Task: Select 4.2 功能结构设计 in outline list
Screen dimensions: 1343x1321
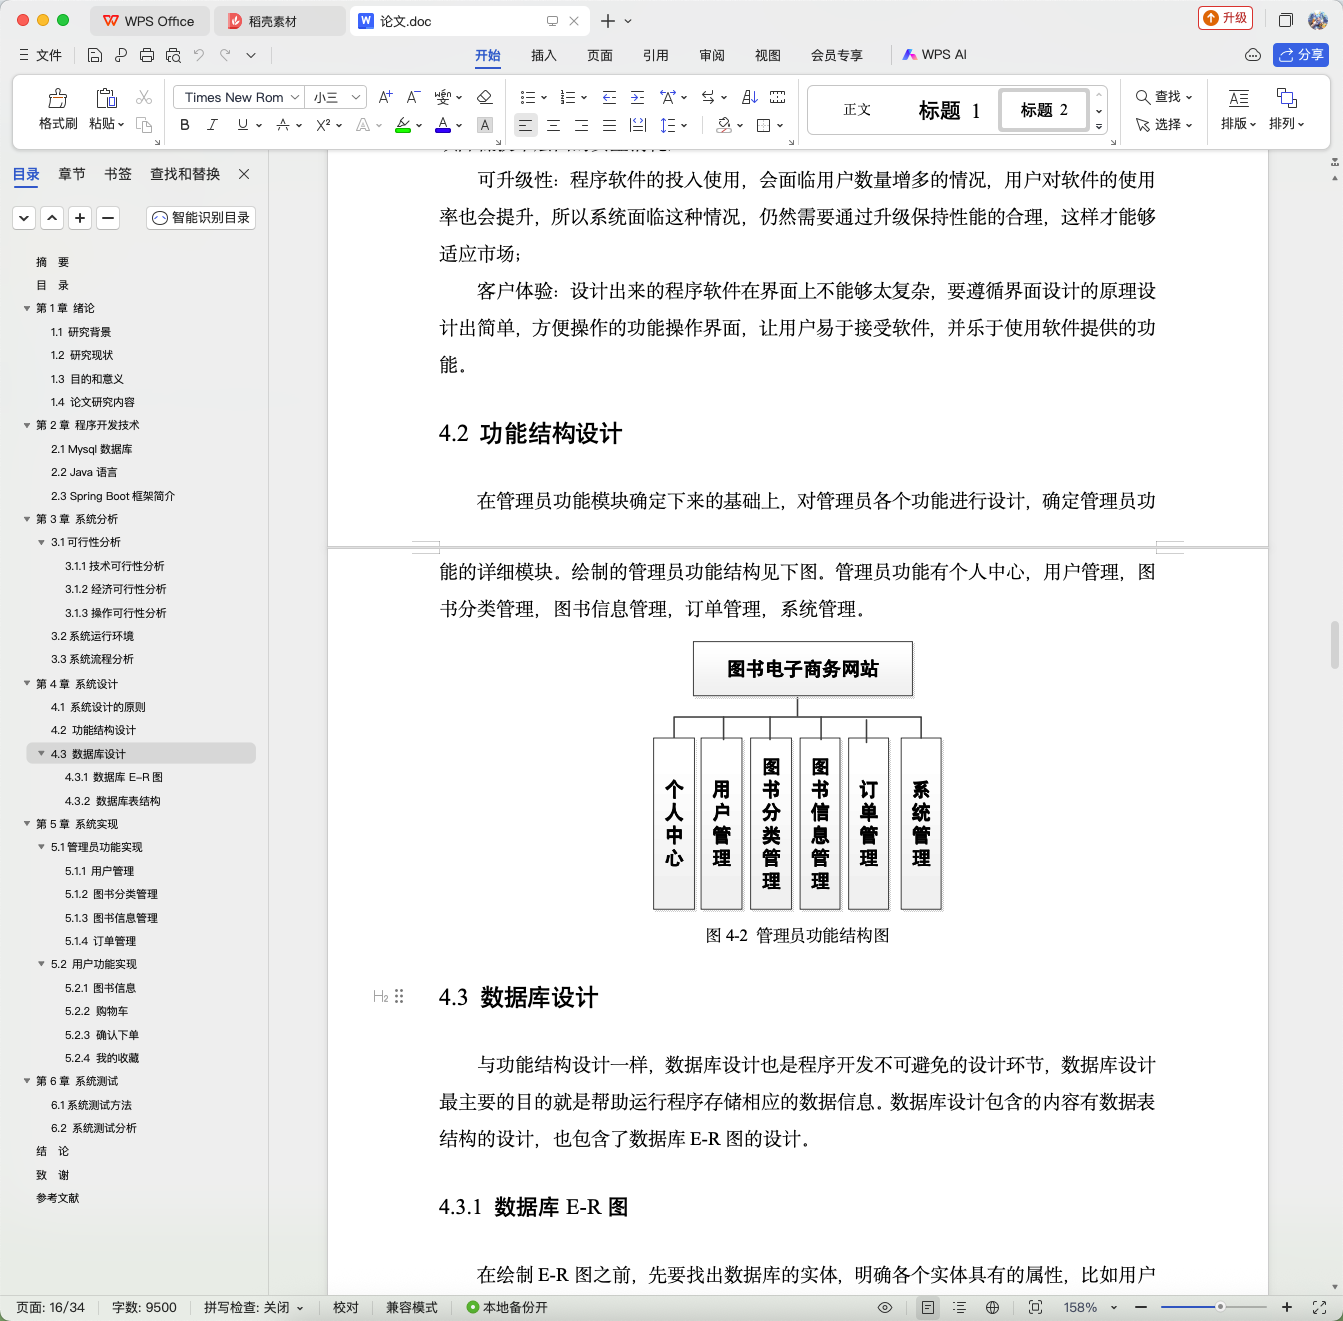Action: click(94, 730)
